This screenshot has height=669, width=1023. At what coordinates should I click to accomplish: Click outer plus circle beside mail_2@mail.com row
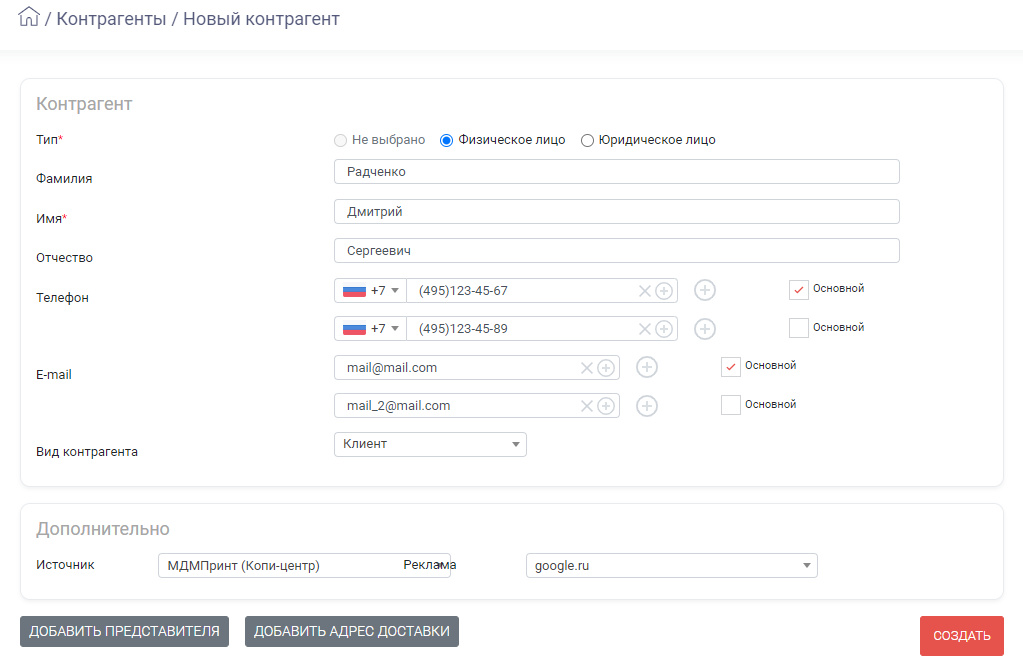[x=647, y=406]
